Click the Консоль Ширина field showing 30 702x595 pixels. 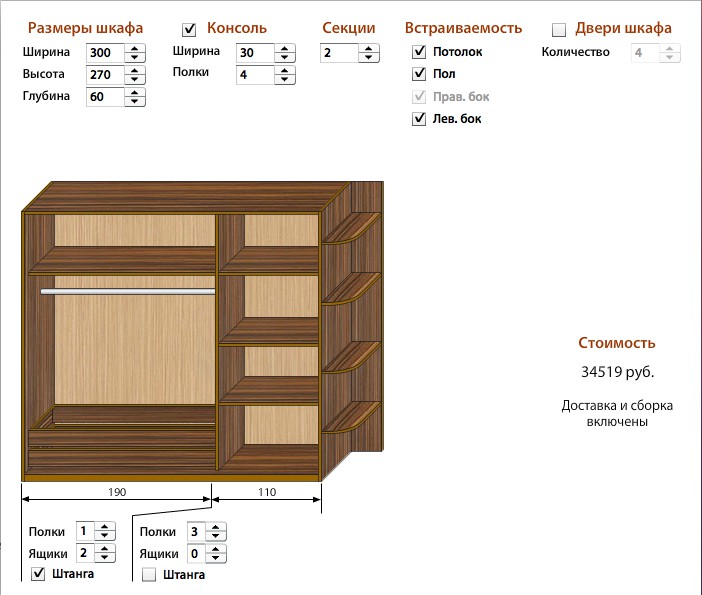(255, 53)
